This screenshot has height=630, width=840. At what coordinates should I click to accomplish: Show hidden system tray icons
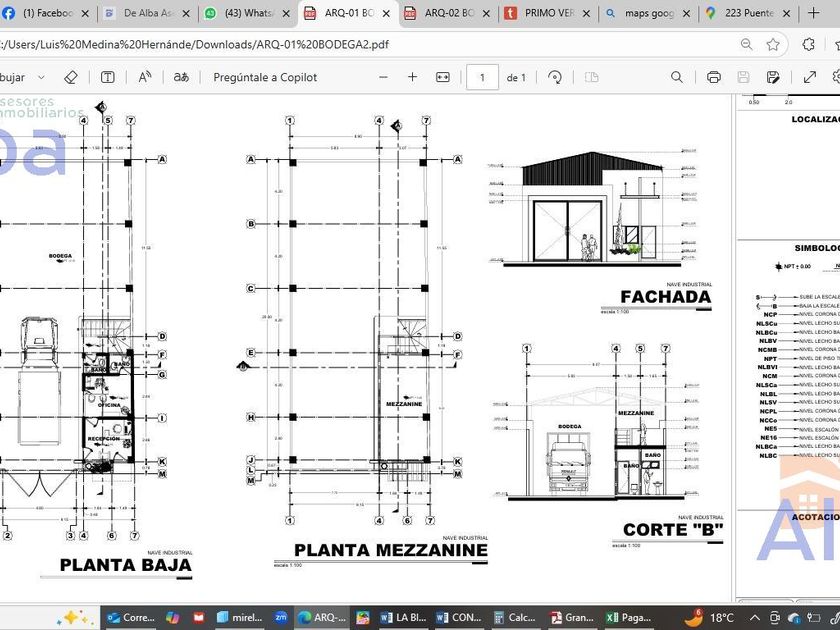[x=755, y=618]
